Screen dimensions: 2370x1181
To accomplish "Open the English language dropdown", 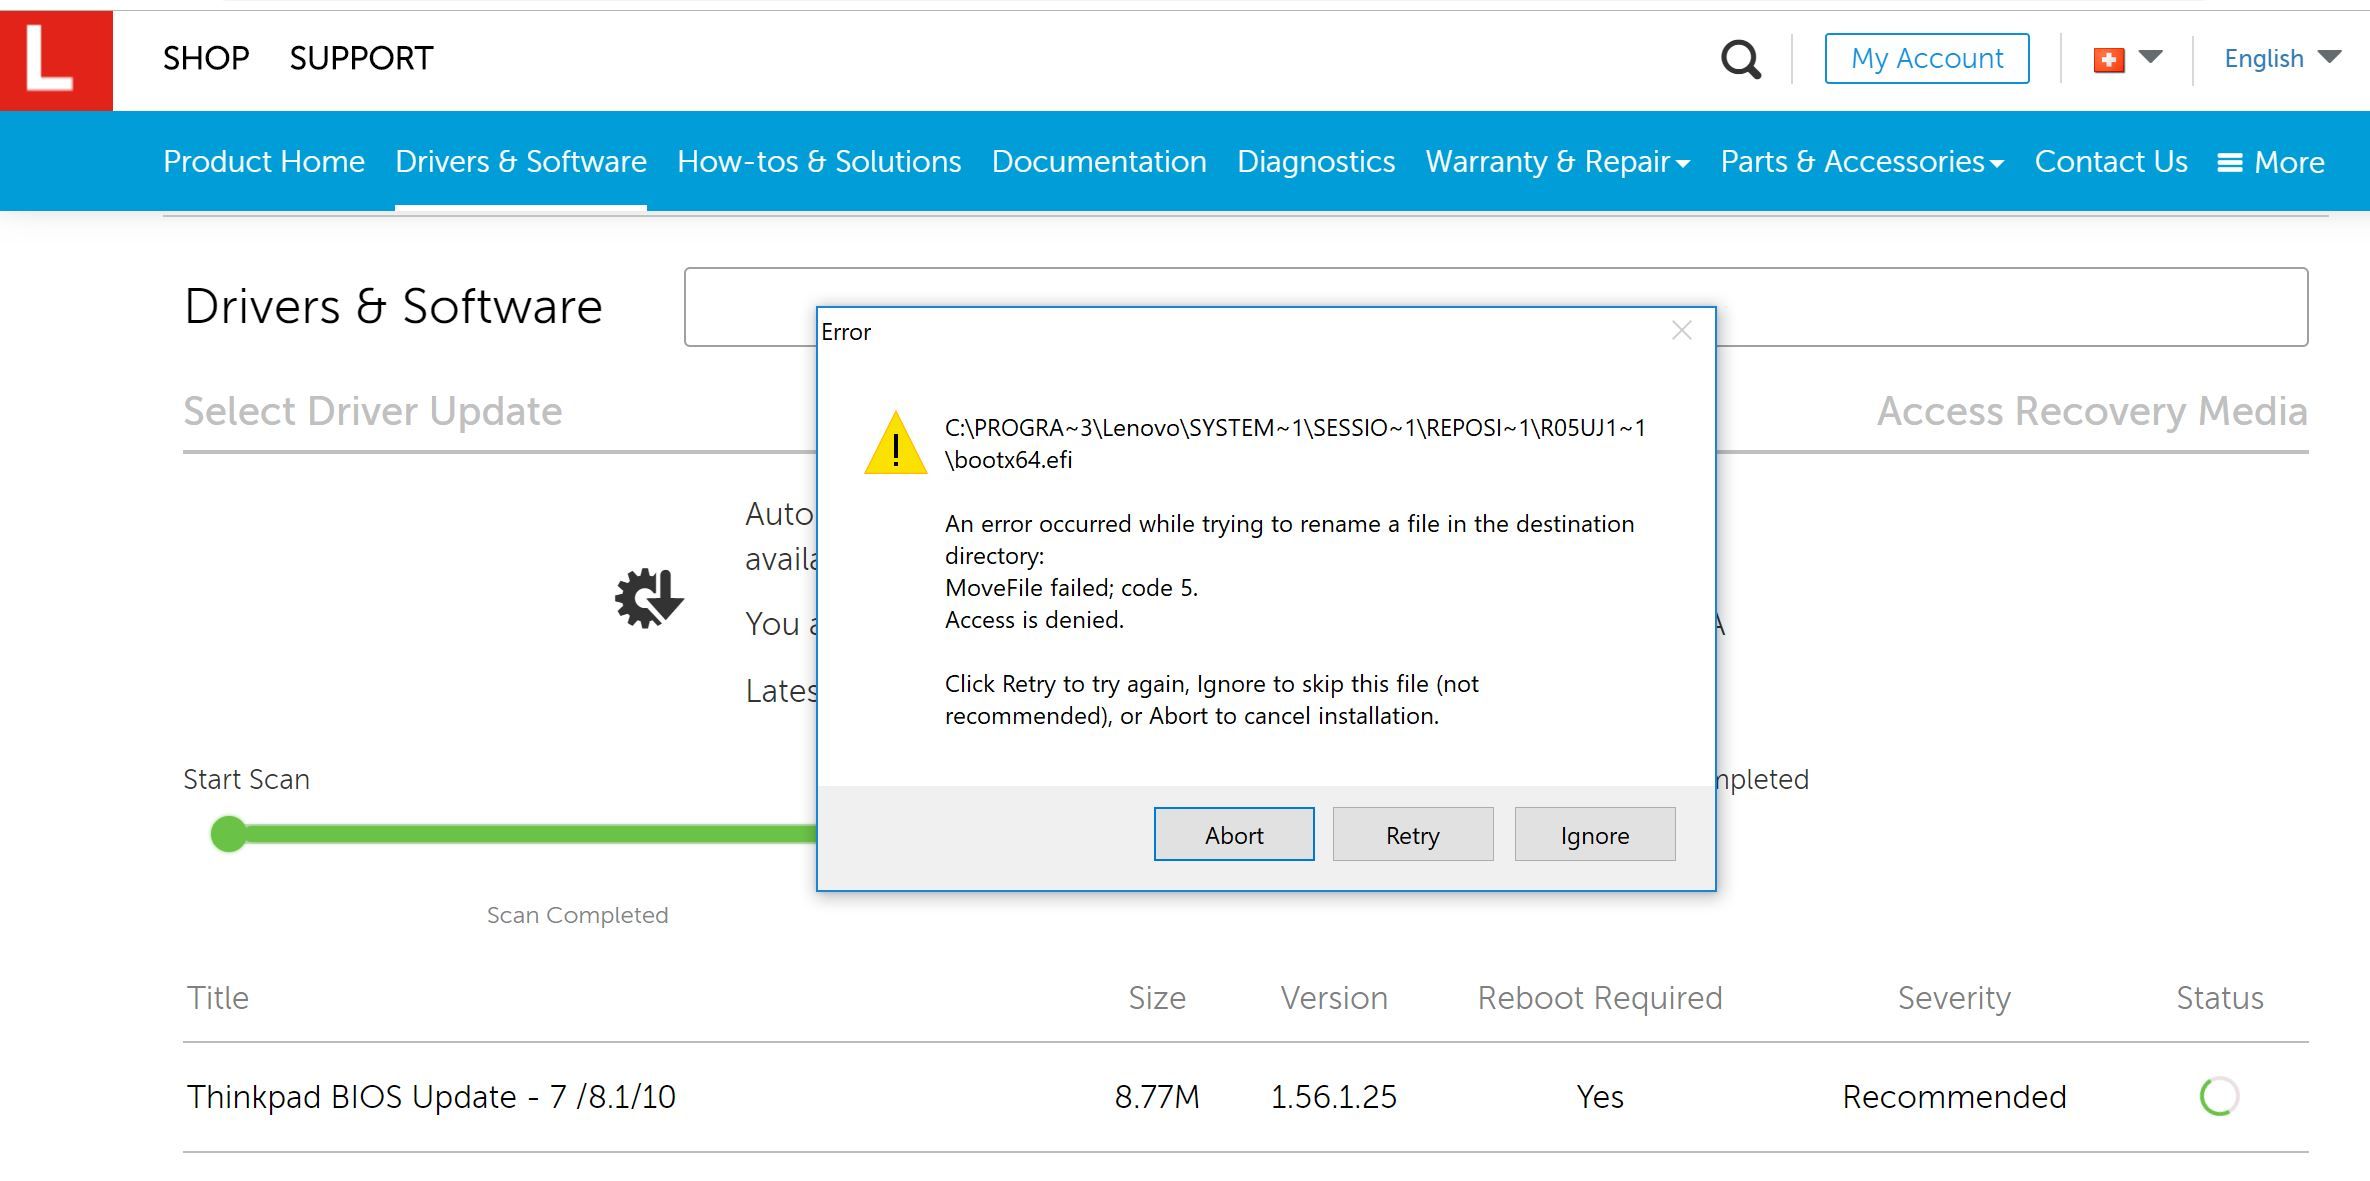I will (2282, 58).
